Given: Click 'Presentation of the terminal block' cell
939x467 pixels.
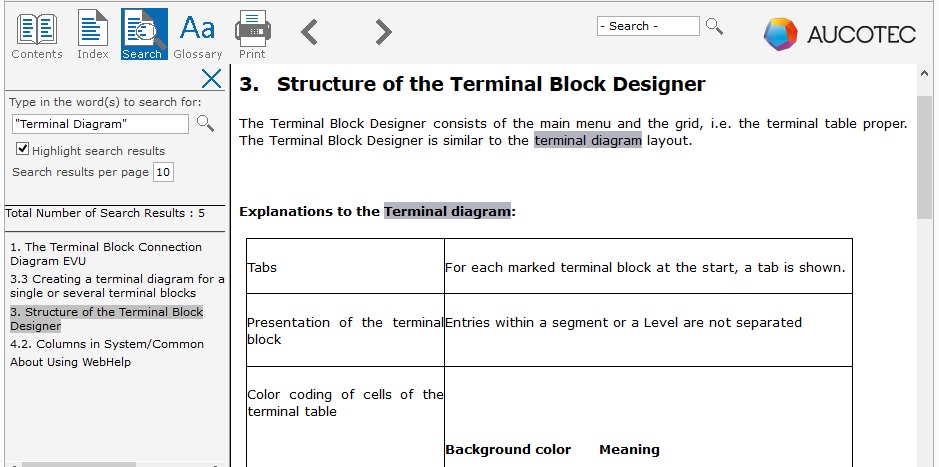Looking at the screenshot, I should pos(345,330).
